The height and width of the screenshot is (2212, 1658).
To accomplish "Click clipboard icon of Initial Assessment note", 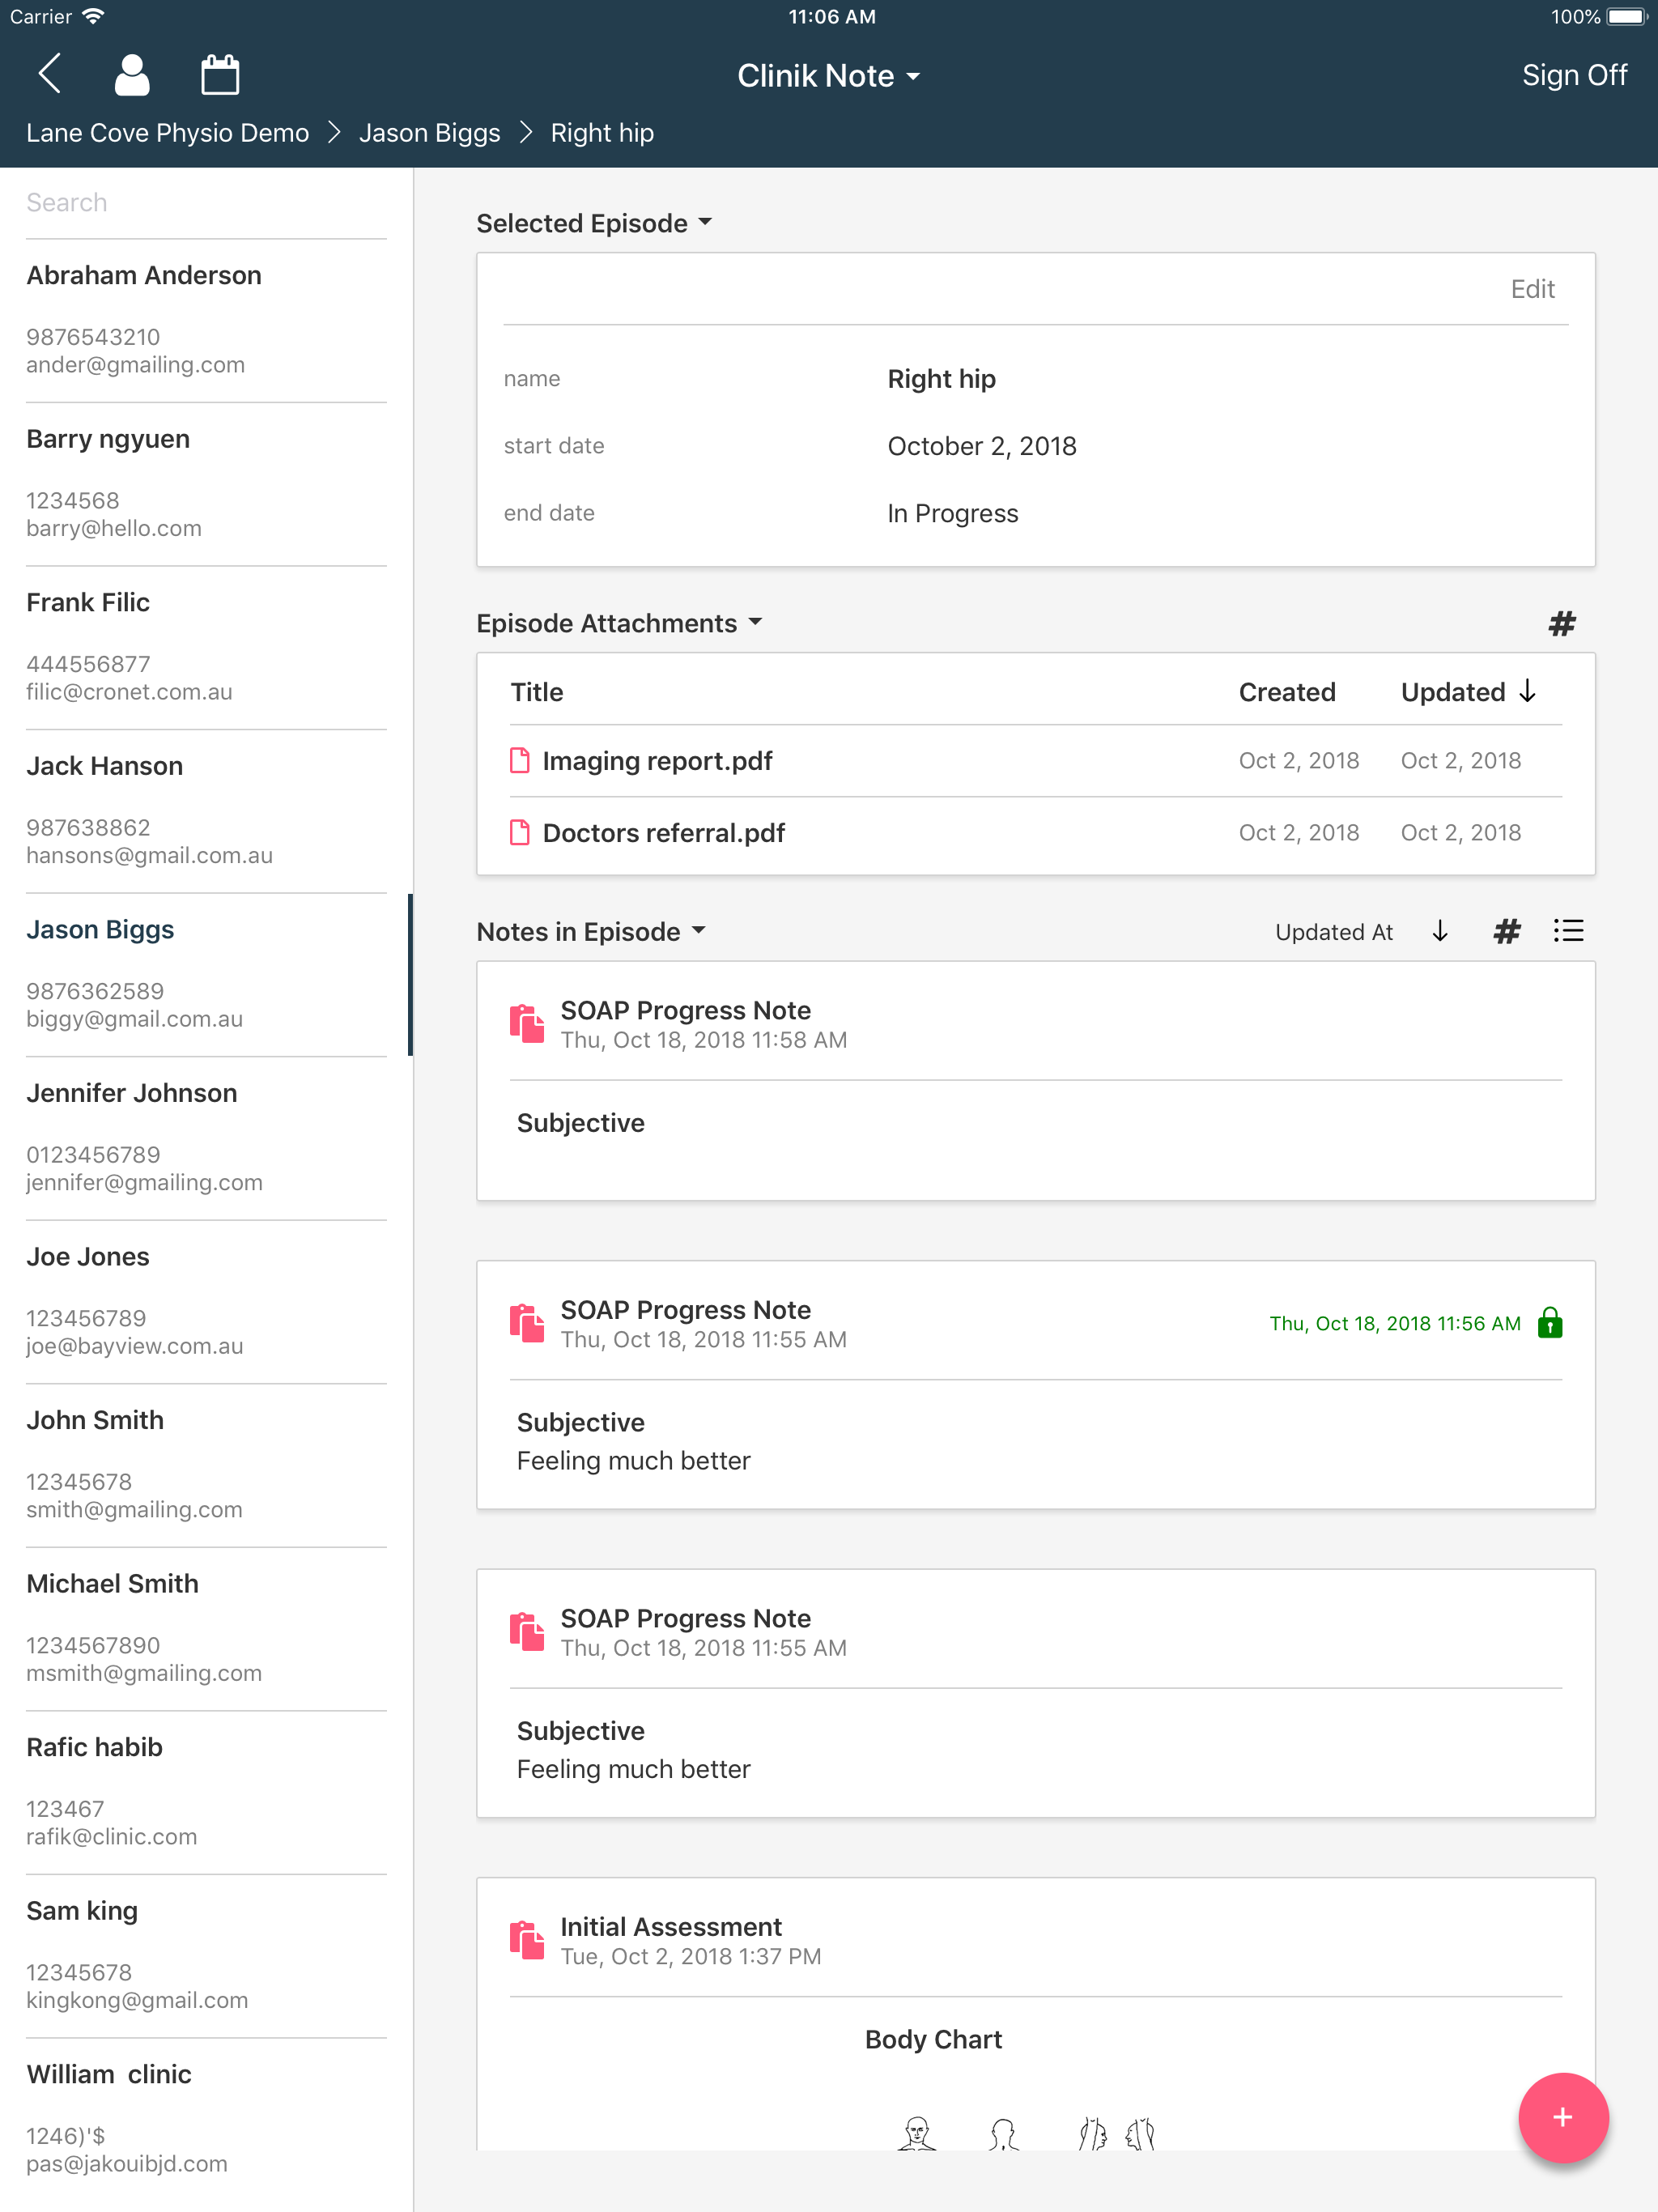I will pyautogui.click(x=527, y=1940).
